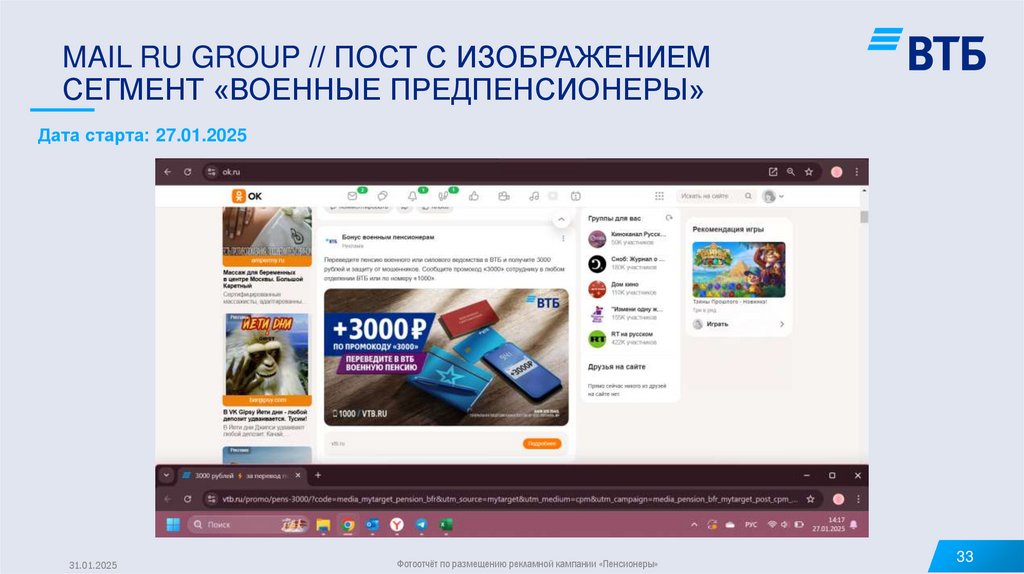1024x574 pixels.
Task: Open notifications bell in OK header
Action: tap(413, 196)
